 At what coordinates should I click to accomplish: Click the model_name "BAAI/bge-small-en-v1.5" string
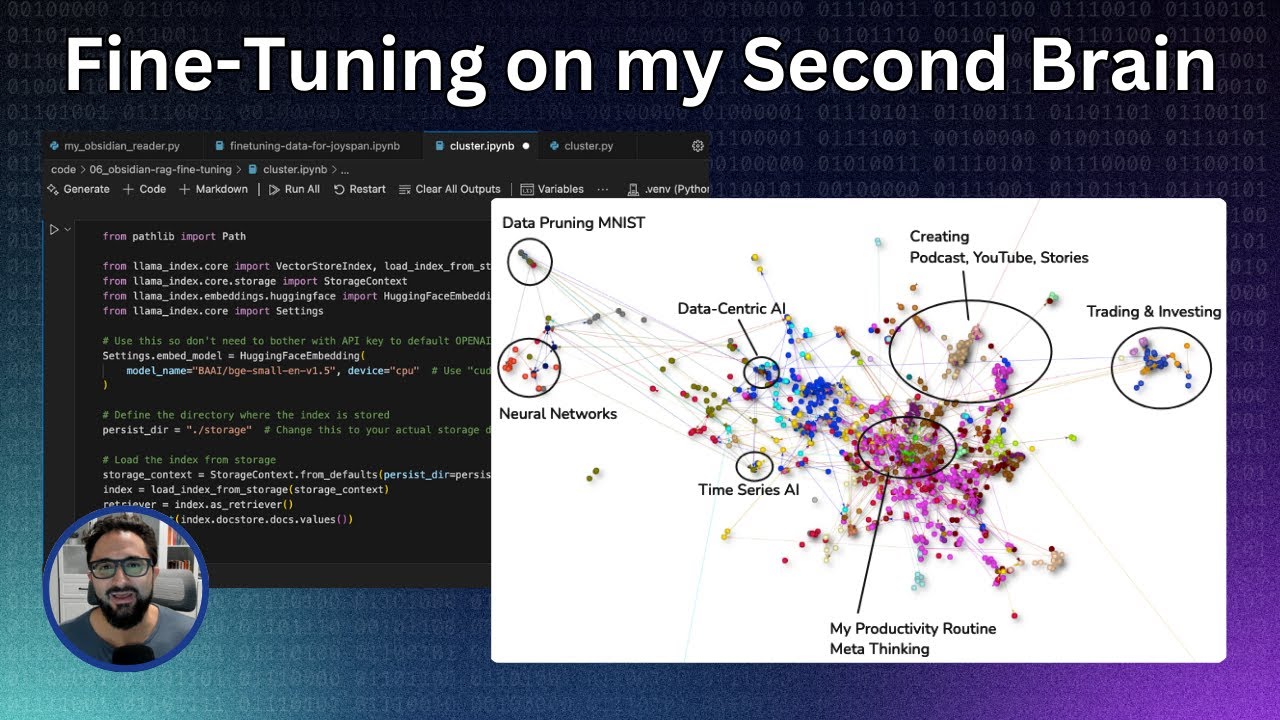(x=262, y=371)
